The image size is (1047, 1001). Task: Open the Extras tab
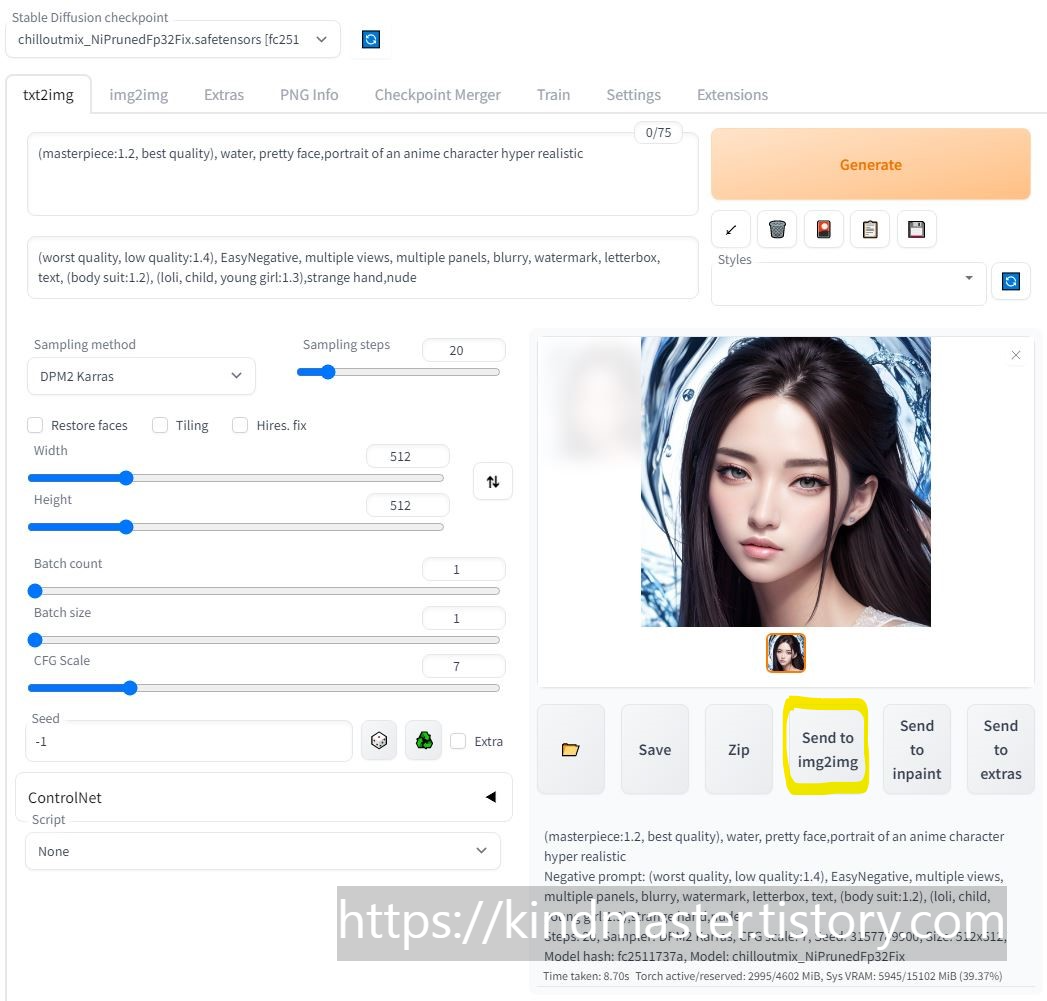[x=224, y=95]
